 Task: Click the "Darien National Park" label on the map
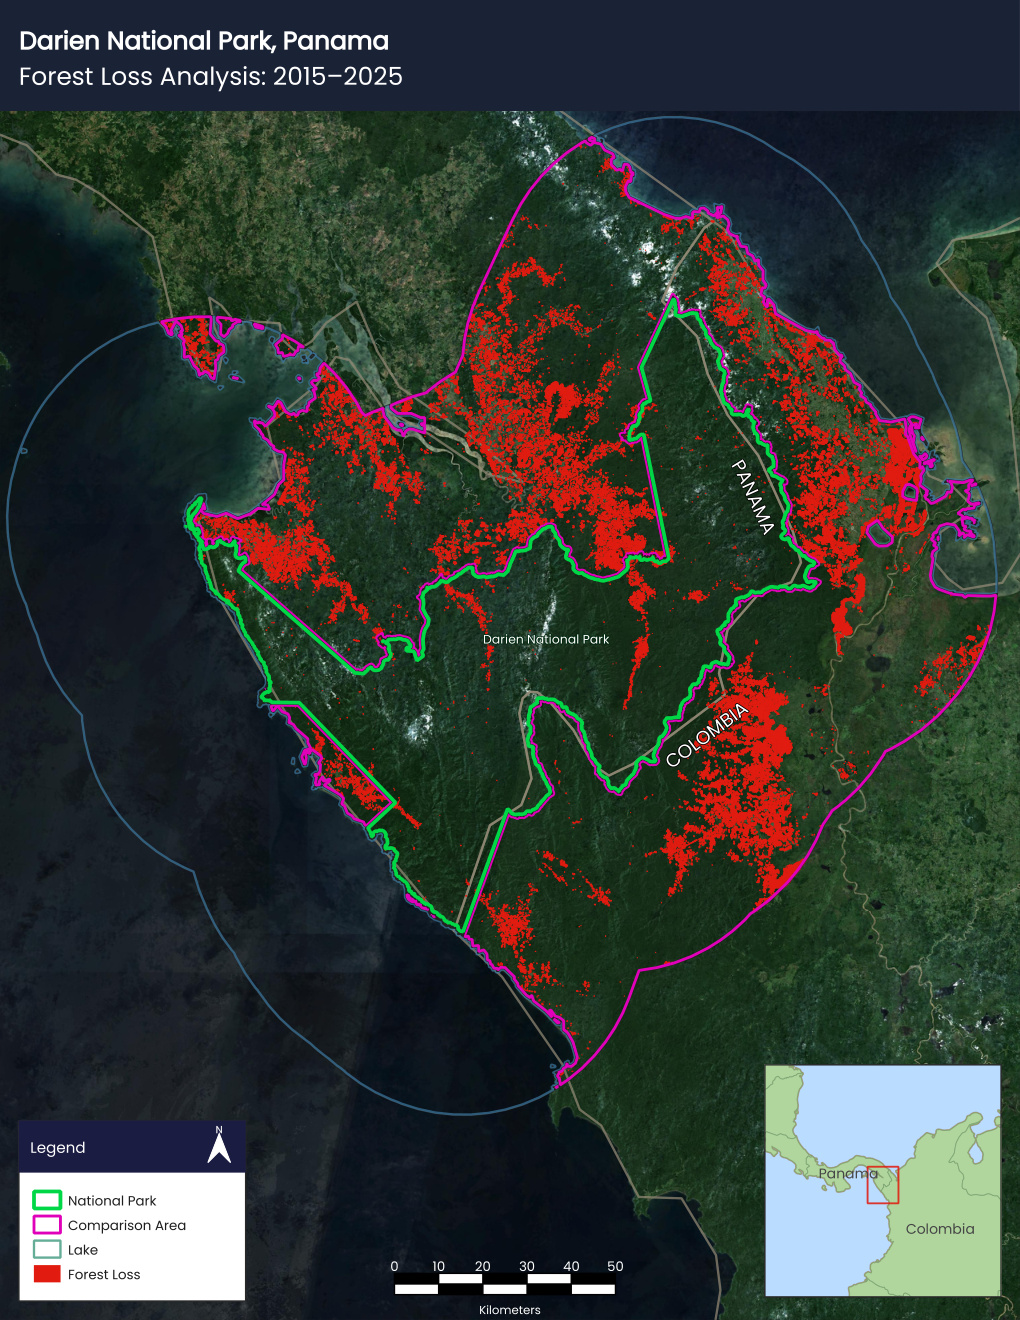click(x=546, y=639)
